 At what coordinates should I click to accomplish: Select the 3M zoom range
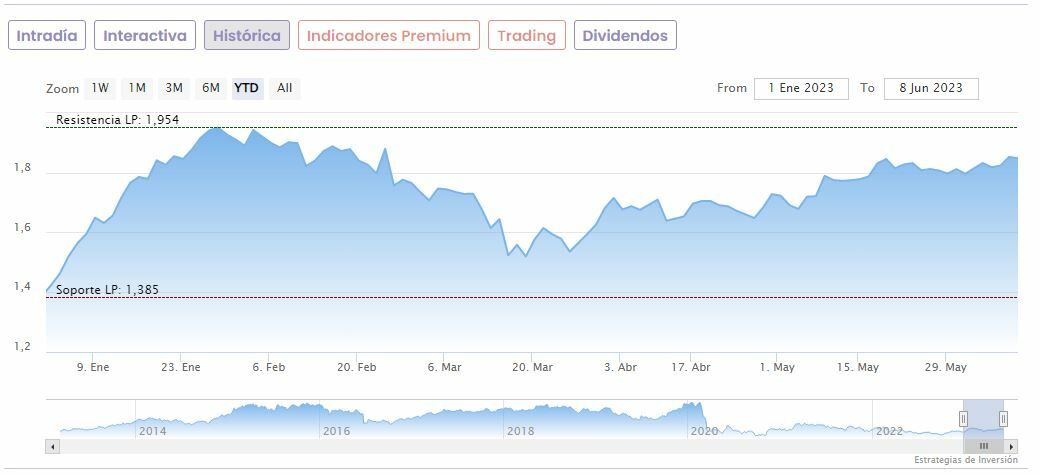coord(174,88)
